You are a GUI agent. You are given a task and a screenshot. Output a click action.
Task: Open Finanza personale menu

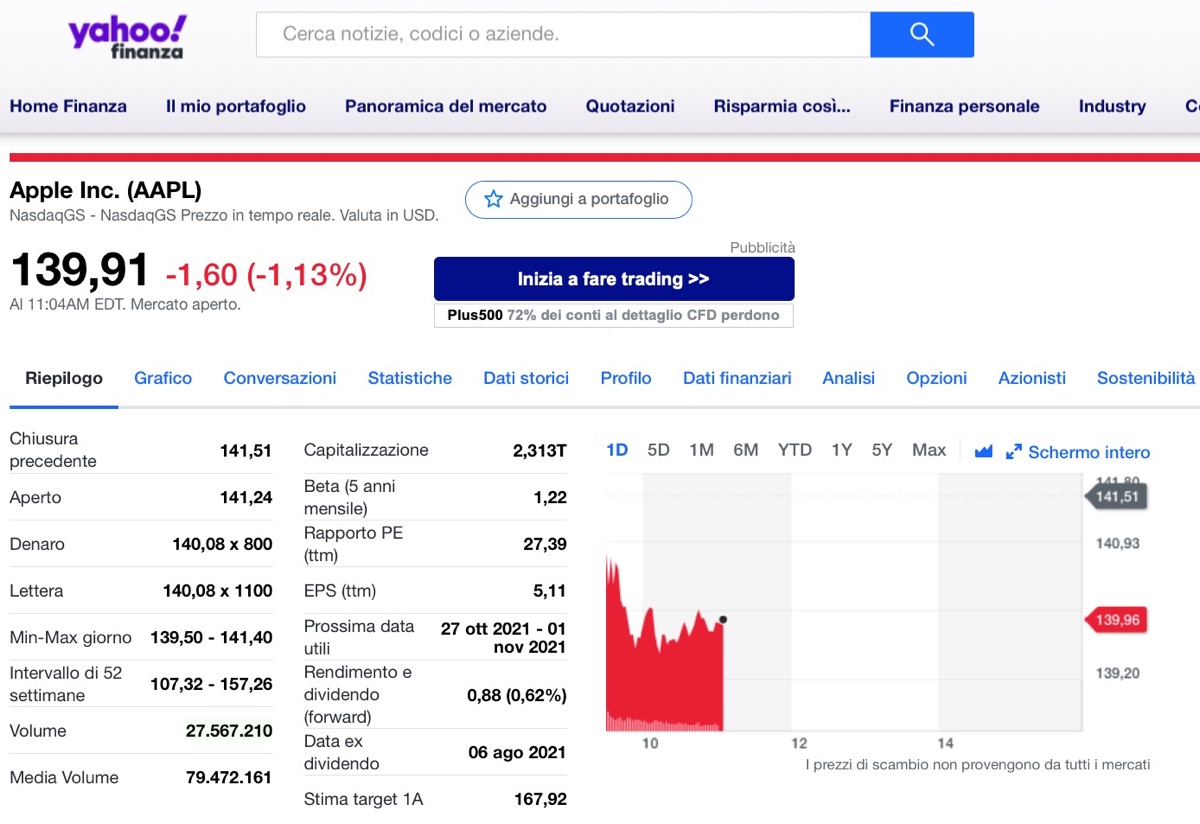tap(965, 106)
